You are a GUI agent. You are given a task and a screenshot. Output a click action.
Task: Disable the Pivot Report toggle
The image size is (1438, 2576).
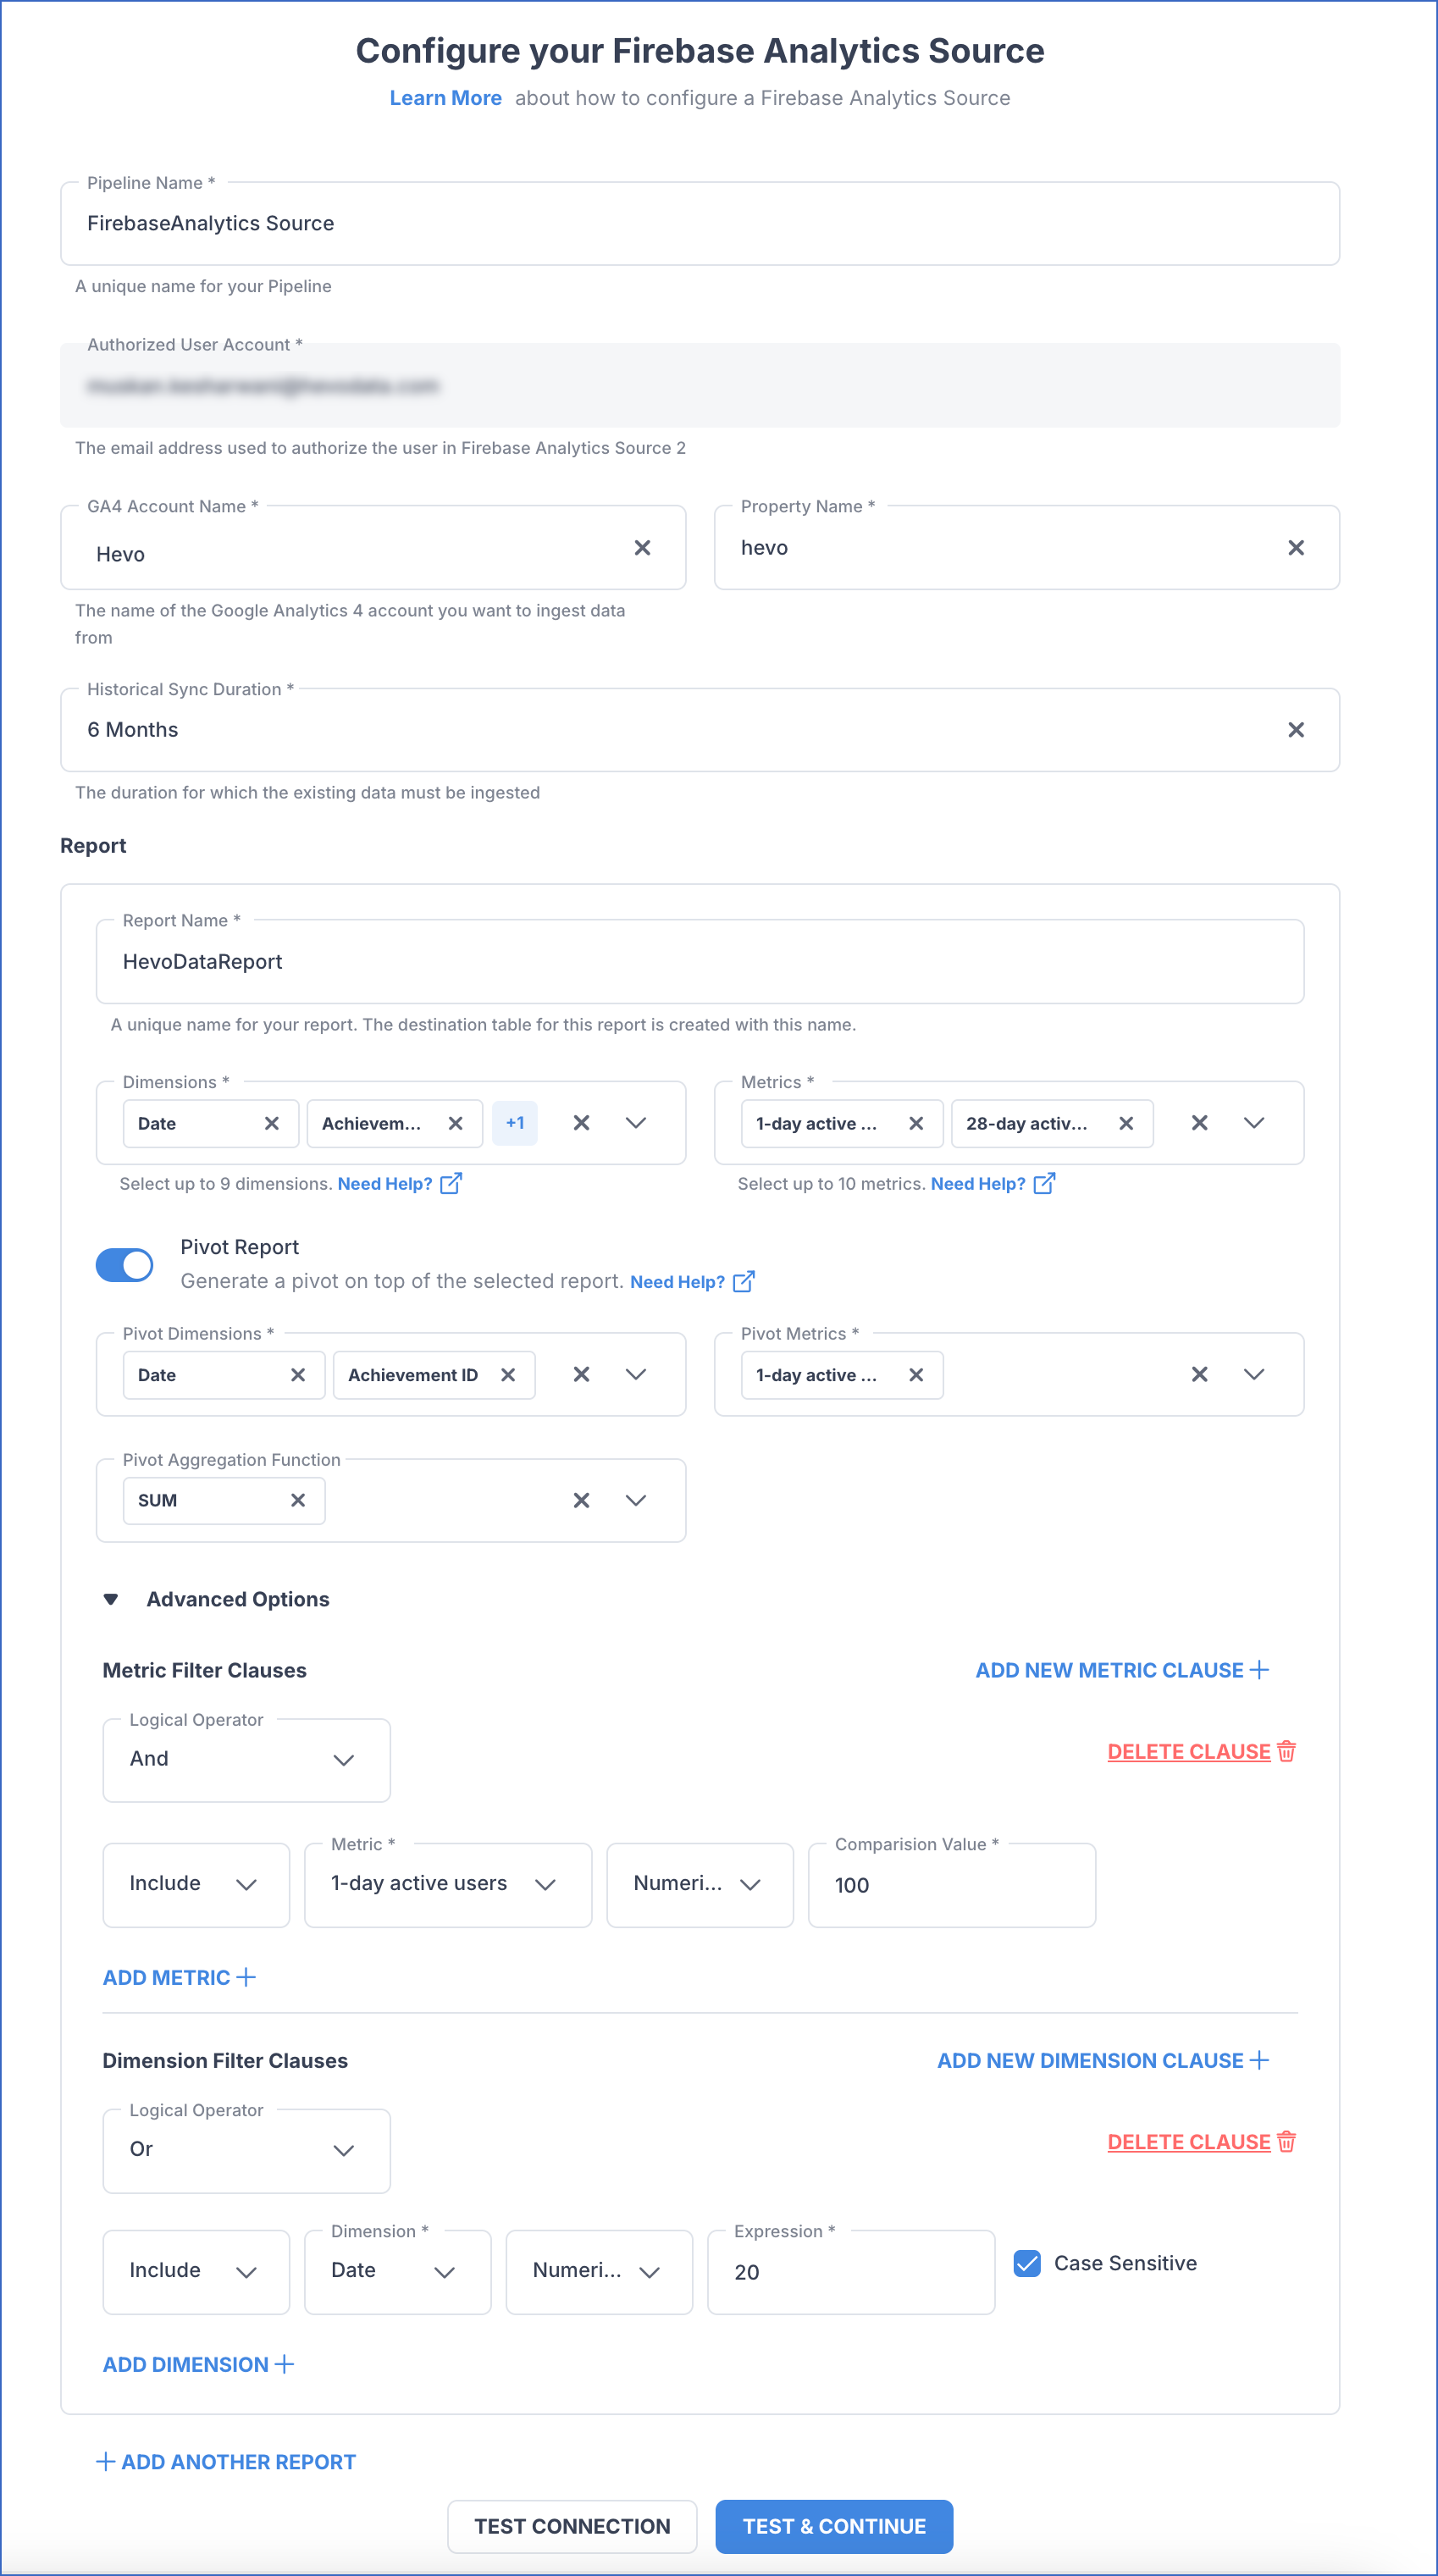[125, 1264]
